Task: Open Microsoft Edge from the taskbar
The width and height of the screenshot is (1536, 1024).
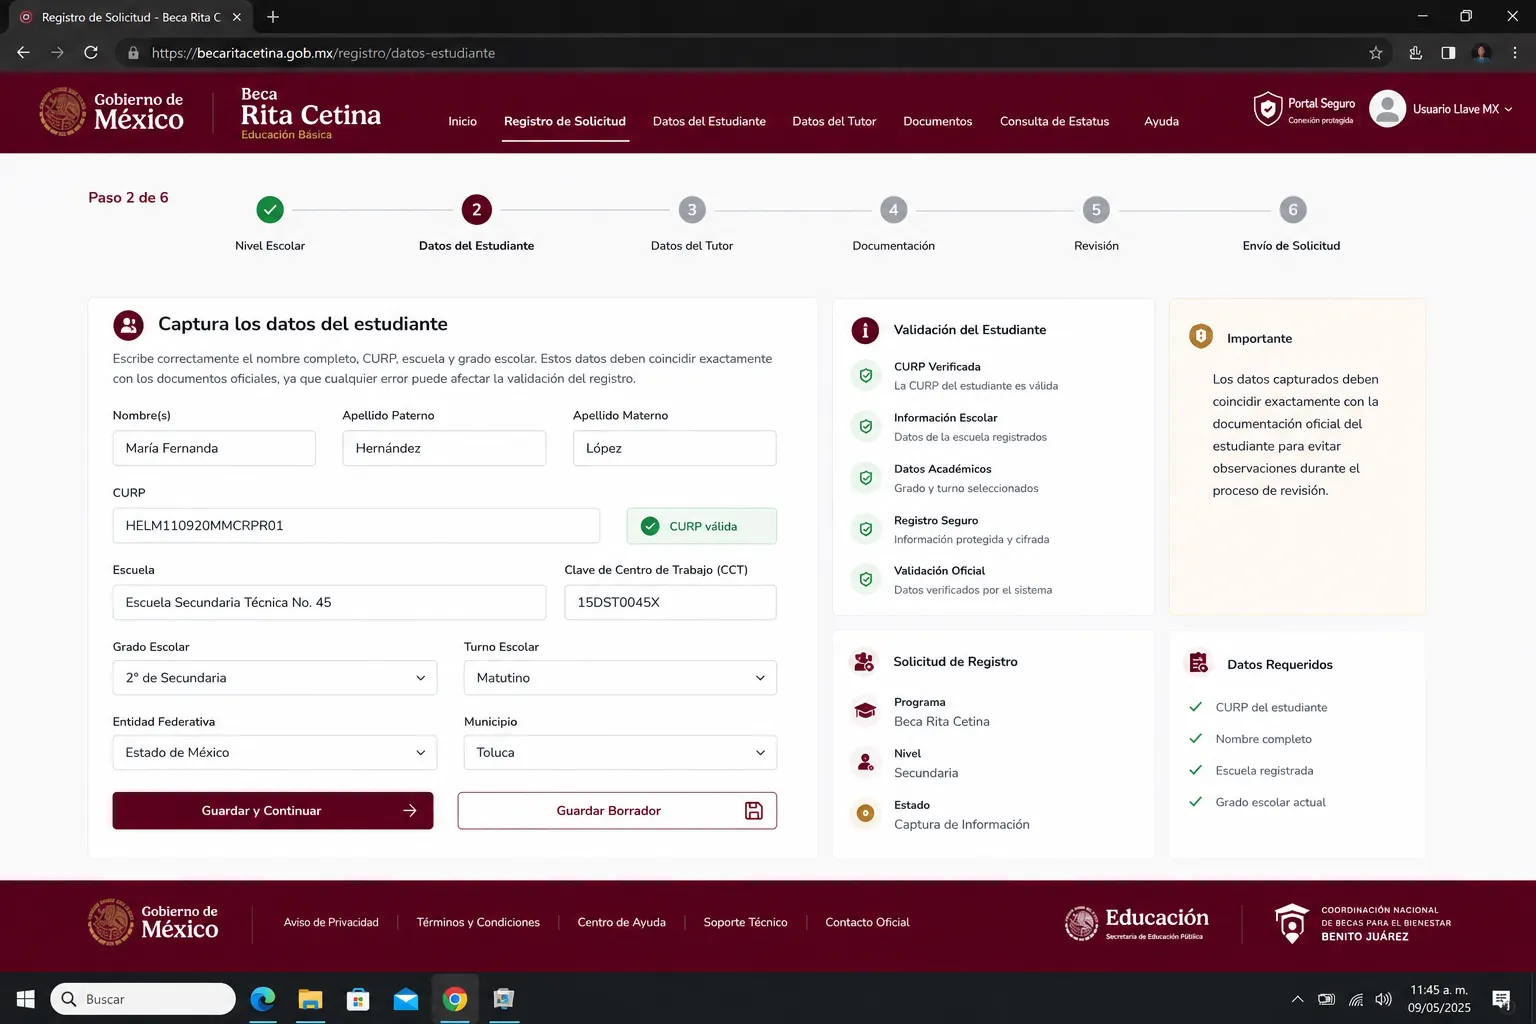Action: [263, 999]
